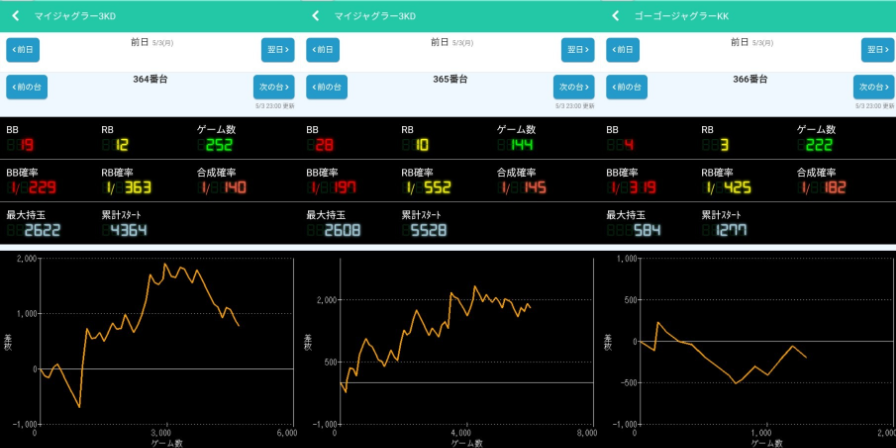This screenshot has width=896, height=448.
Task: Select 前の台 beside 364番台
Action: pos(27,87)
